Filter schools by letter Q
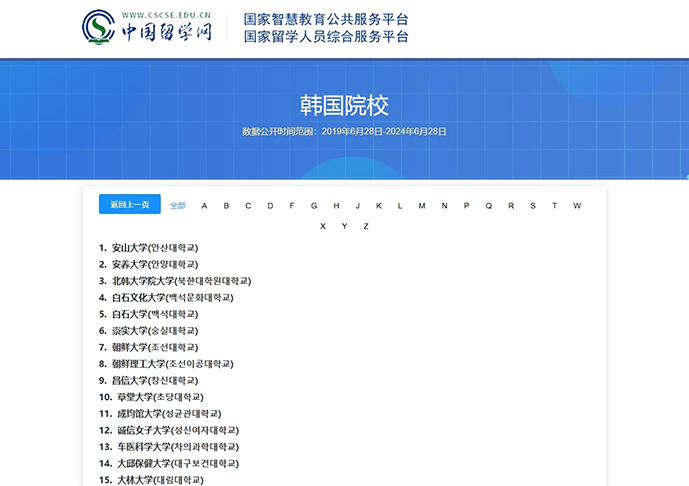689x486 pixels. [x=489, y=206]
